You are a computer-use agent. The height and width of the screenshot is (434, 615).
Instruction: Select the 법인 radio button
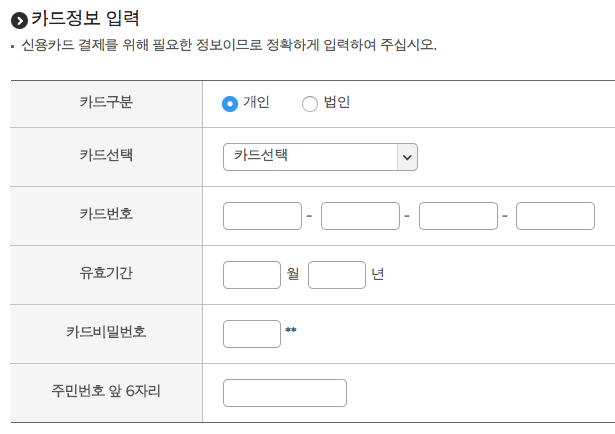click(310, 104)
